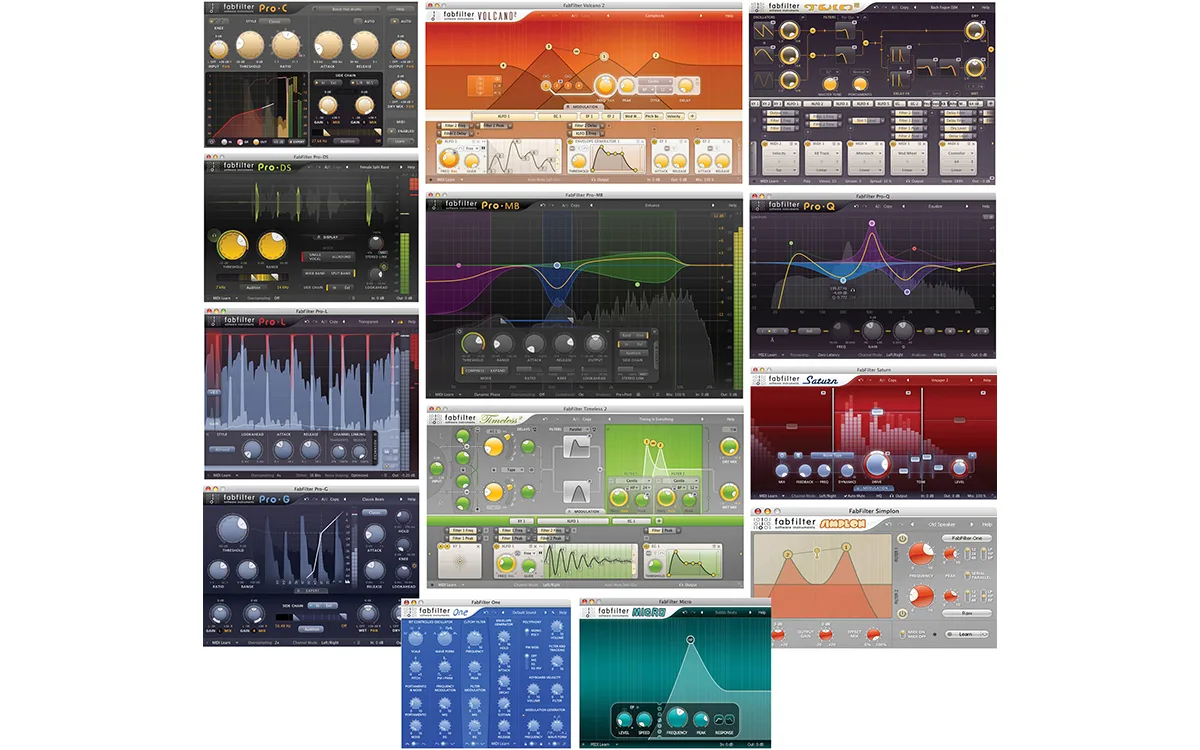Select Split Band in Pro-DS
The height and width of the screenshot is (750, 1200).
tap(341, 272)
